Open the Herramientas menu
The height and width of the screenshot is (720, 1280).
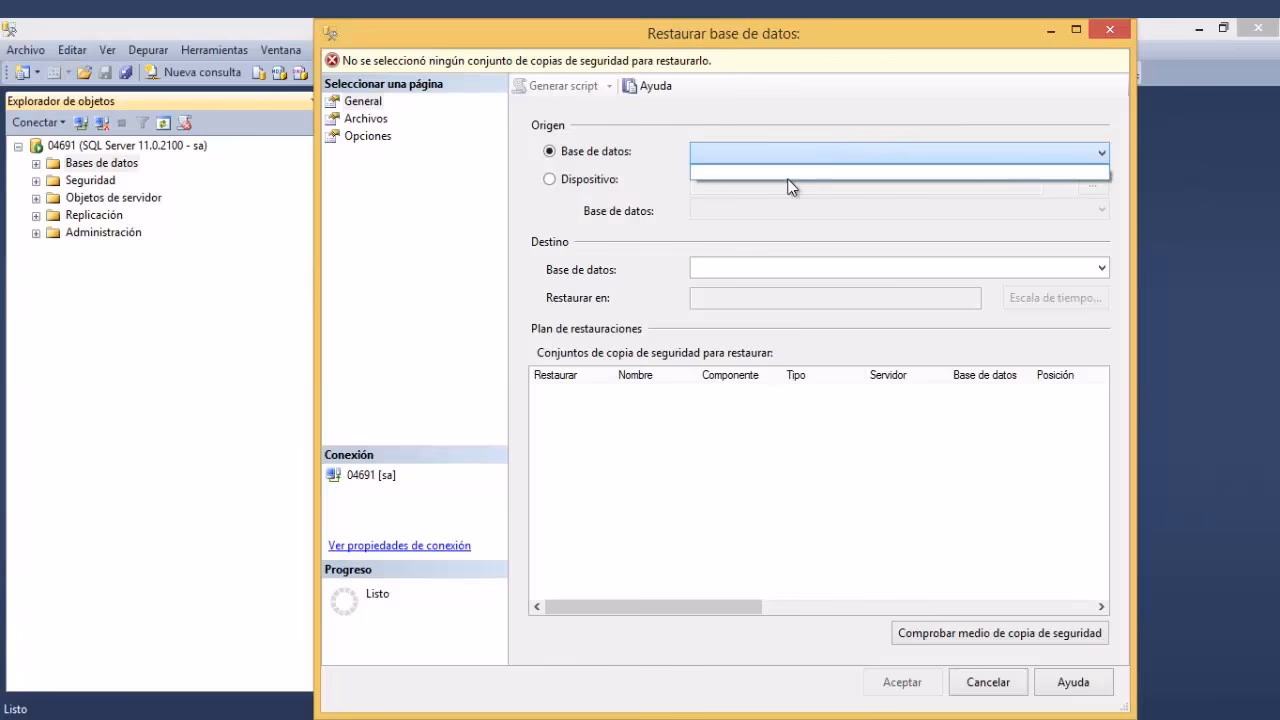pos(214,50)
